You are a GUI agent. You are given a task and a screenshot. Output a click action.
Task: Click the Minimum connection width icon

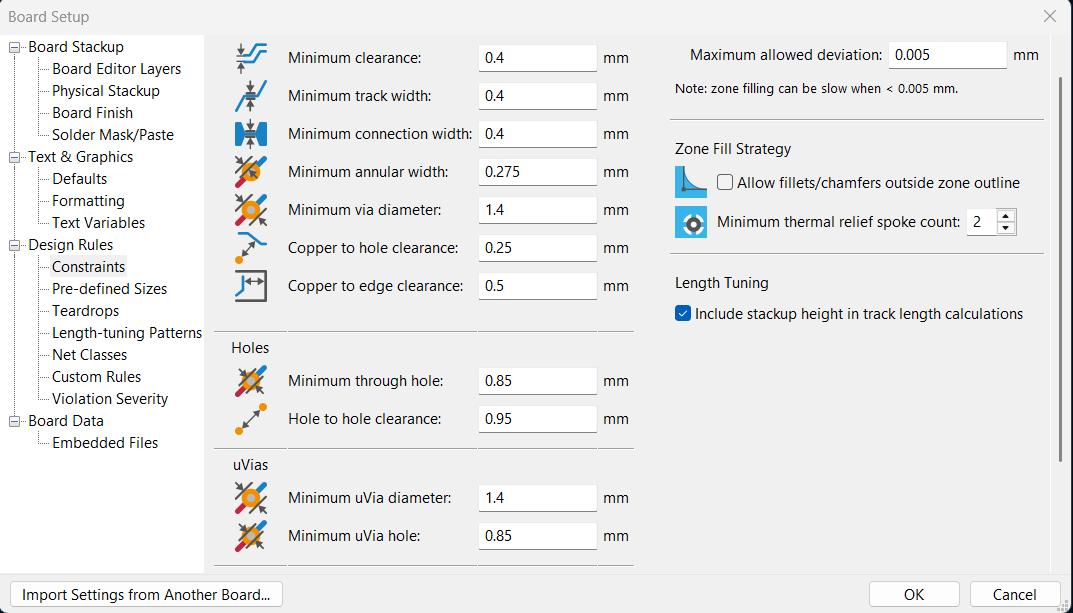tap(250, 134)
